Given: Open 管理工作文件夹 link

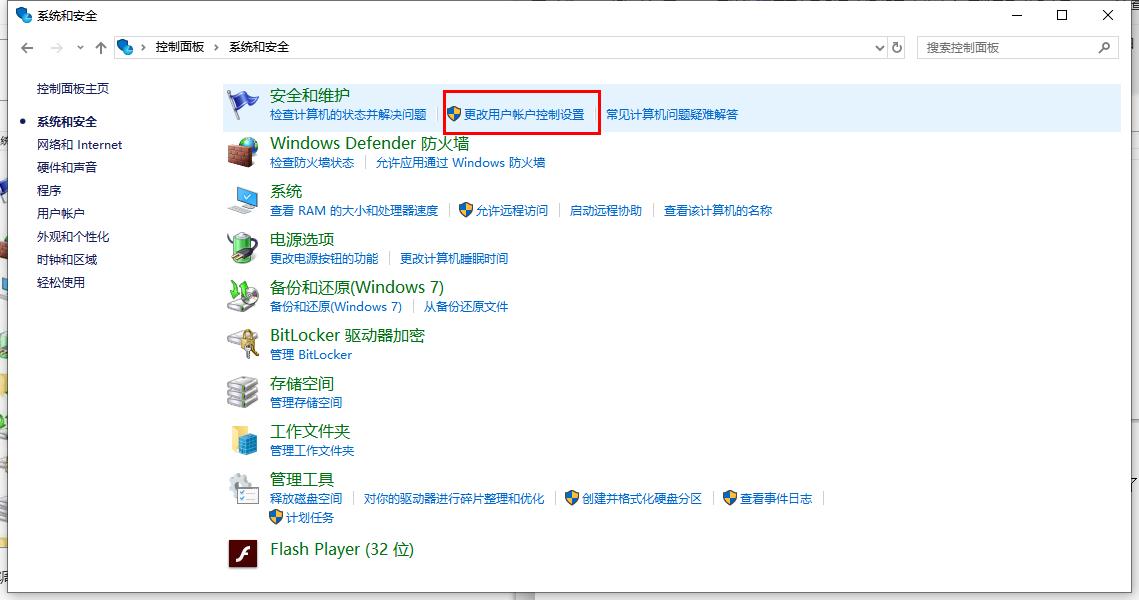Looking at the screenshot, I should 312,450.
